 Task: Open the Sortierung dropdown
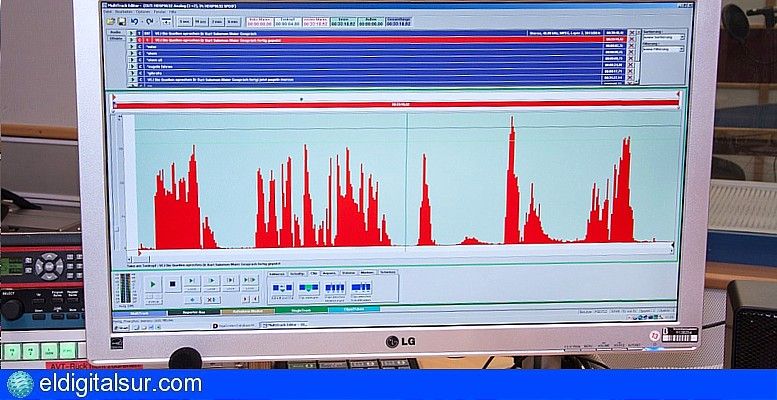(x=664, y=37)
